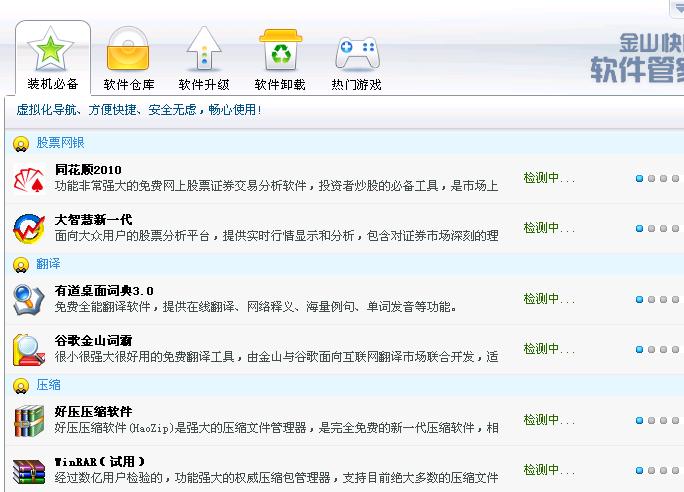Click the 同花顺2010 playing cards icon
Viewport: 684px width, 492px height.
[28, 179]
